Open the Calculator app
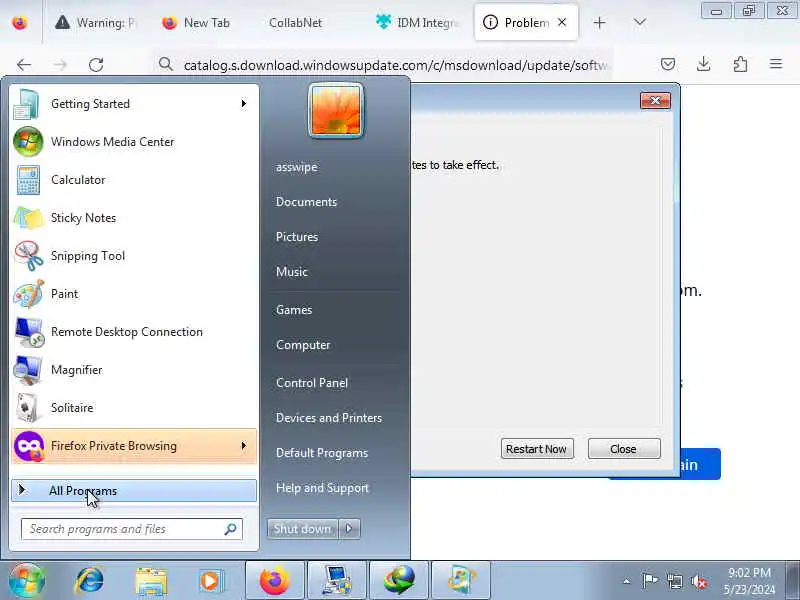 click(134, 180)
